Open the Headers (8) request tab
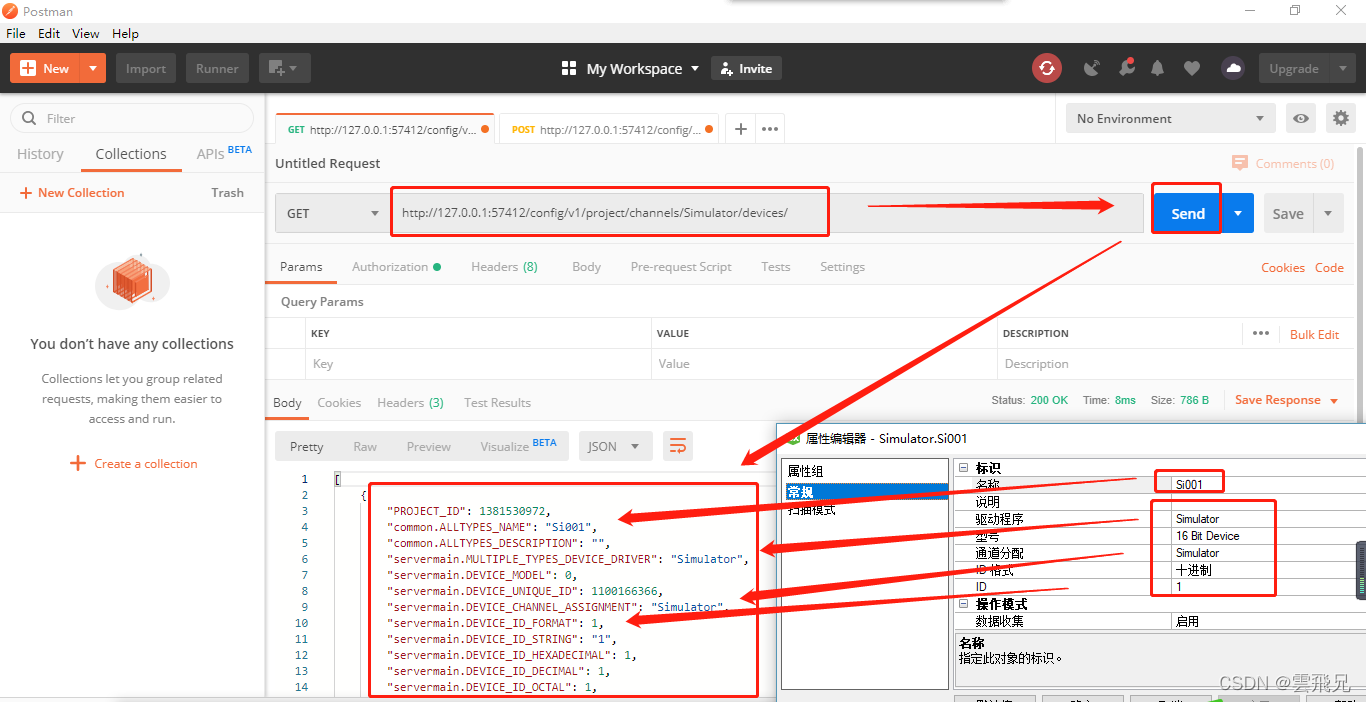1366x702 pixels. 504,267
